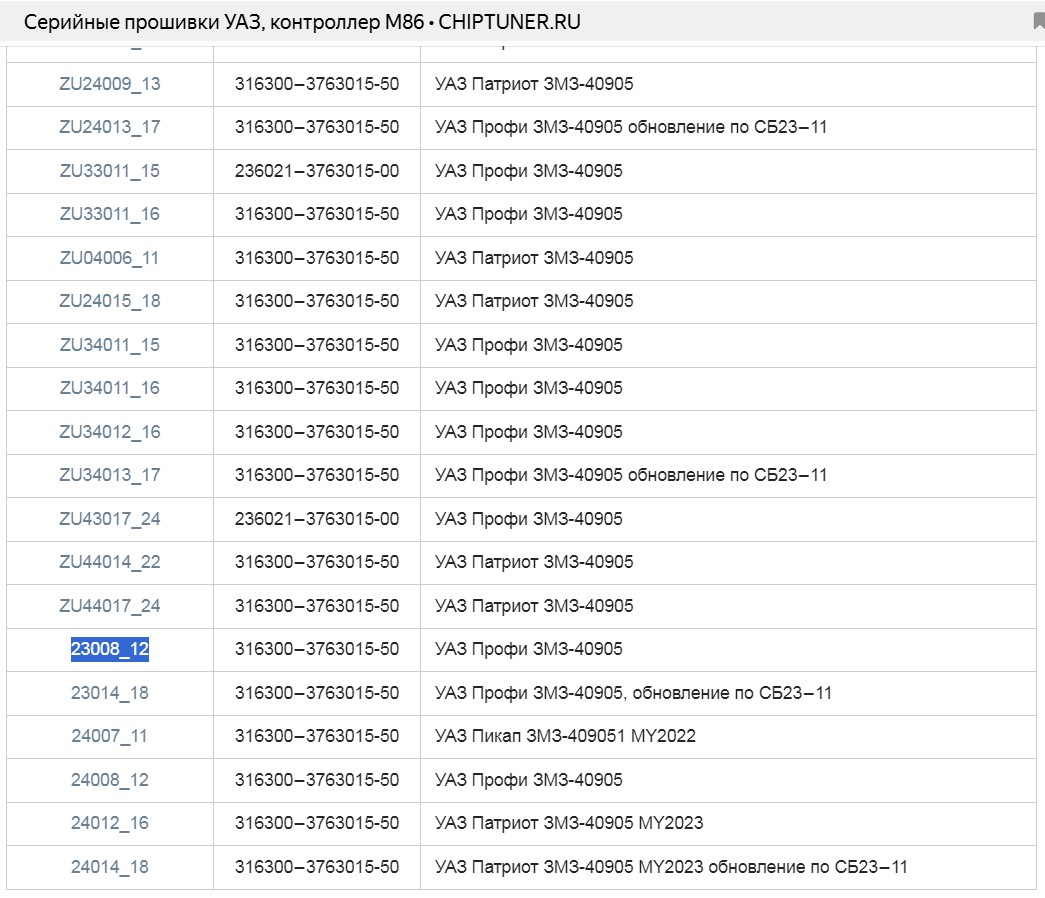Screen dimensions: 1045x898
Task: Open the ZU33011_16 firmware entry
Action: (x=109, y=214)
